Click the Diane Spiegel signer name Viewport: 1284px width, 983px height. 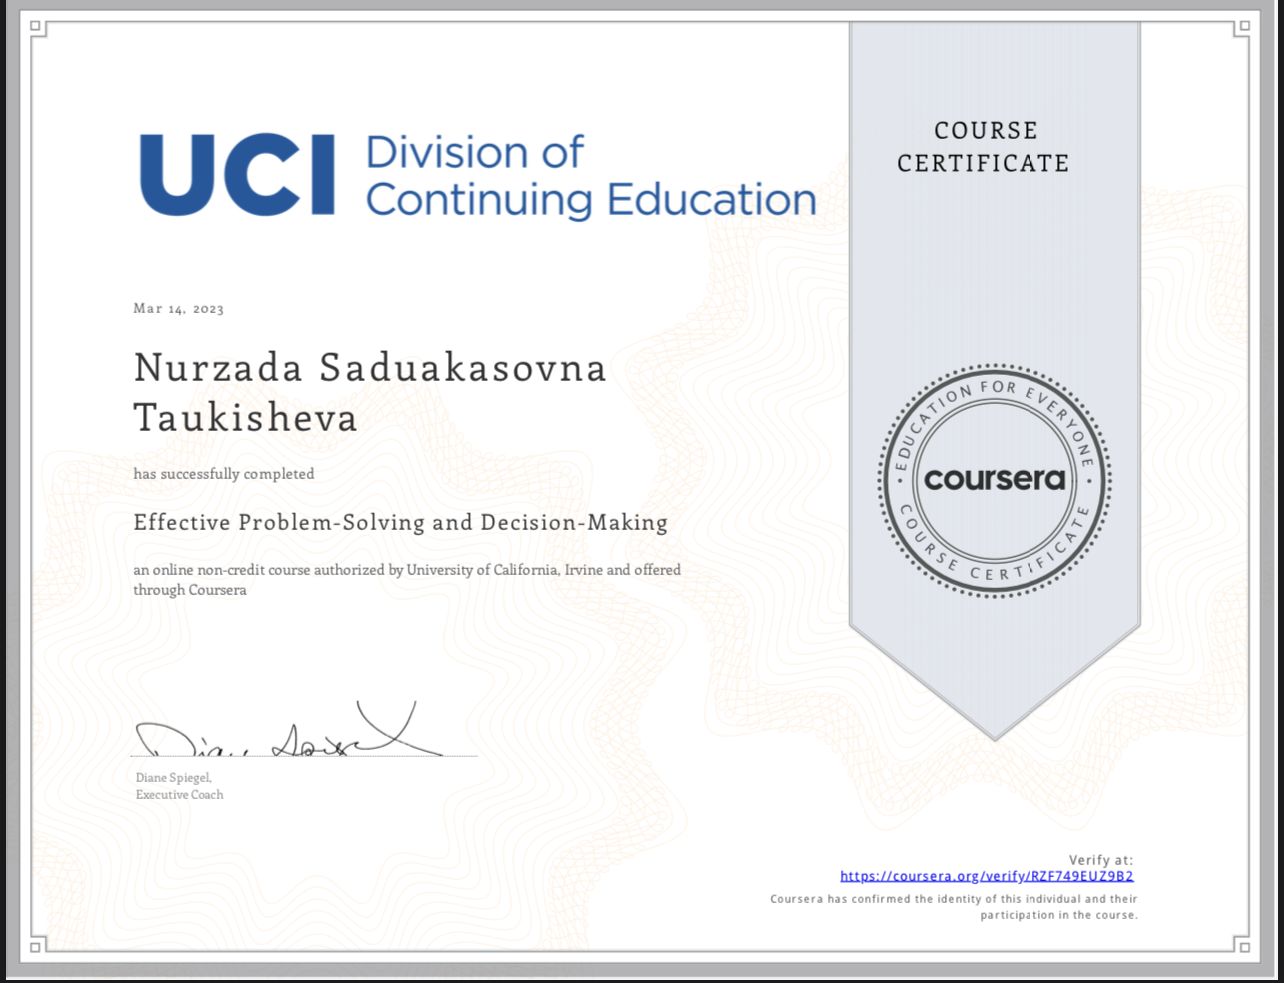coord(173,777)
